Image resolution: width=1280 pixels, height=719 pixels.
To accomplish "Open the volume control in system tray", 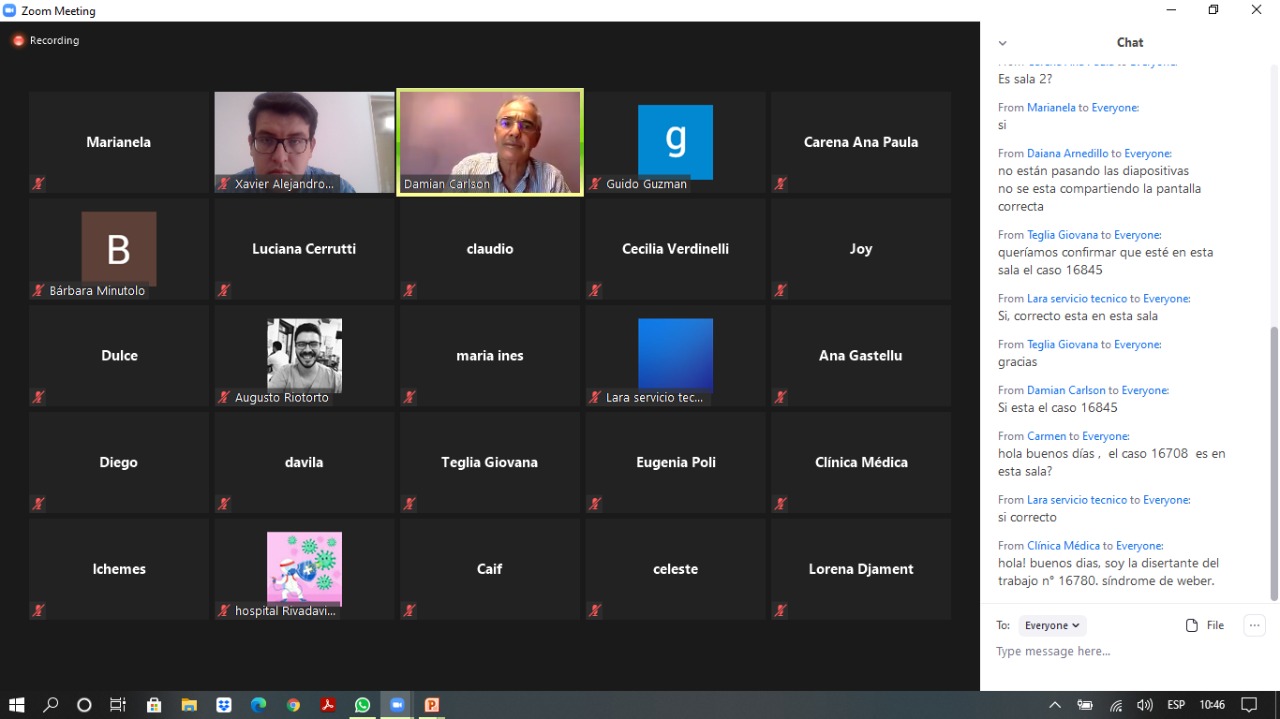I will point(1145,705).
